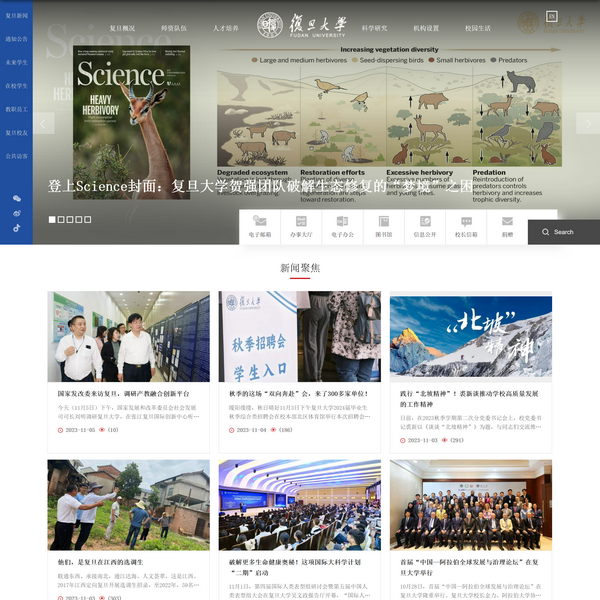Screen dimensions: 600x600
Task: Open the 未来学生 sidebar menu item
Action: [x=16, y=62]
